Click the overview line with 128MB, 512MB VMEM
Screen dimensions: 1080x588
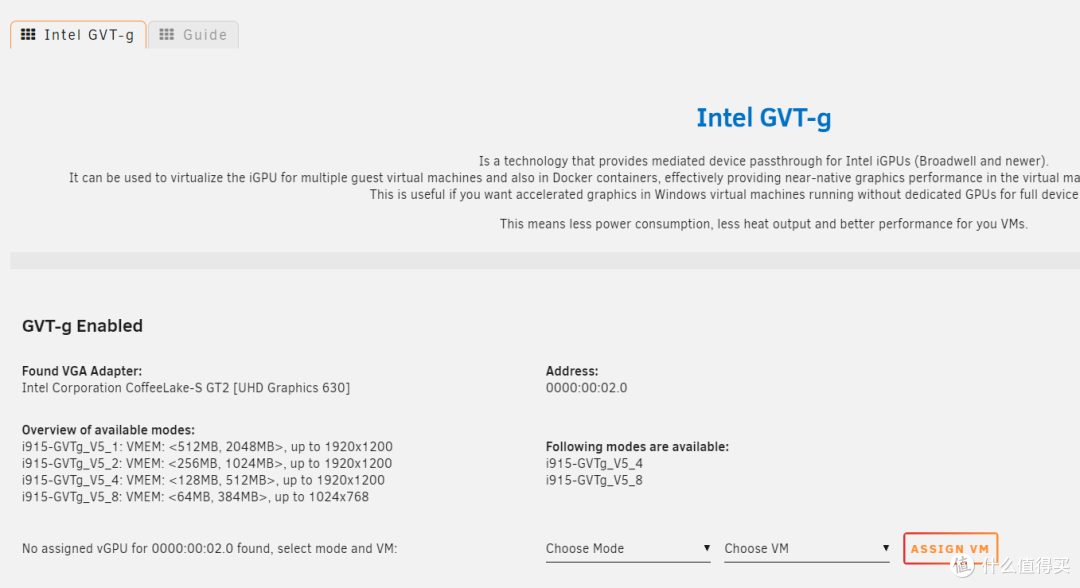click(x=203, y=480)
